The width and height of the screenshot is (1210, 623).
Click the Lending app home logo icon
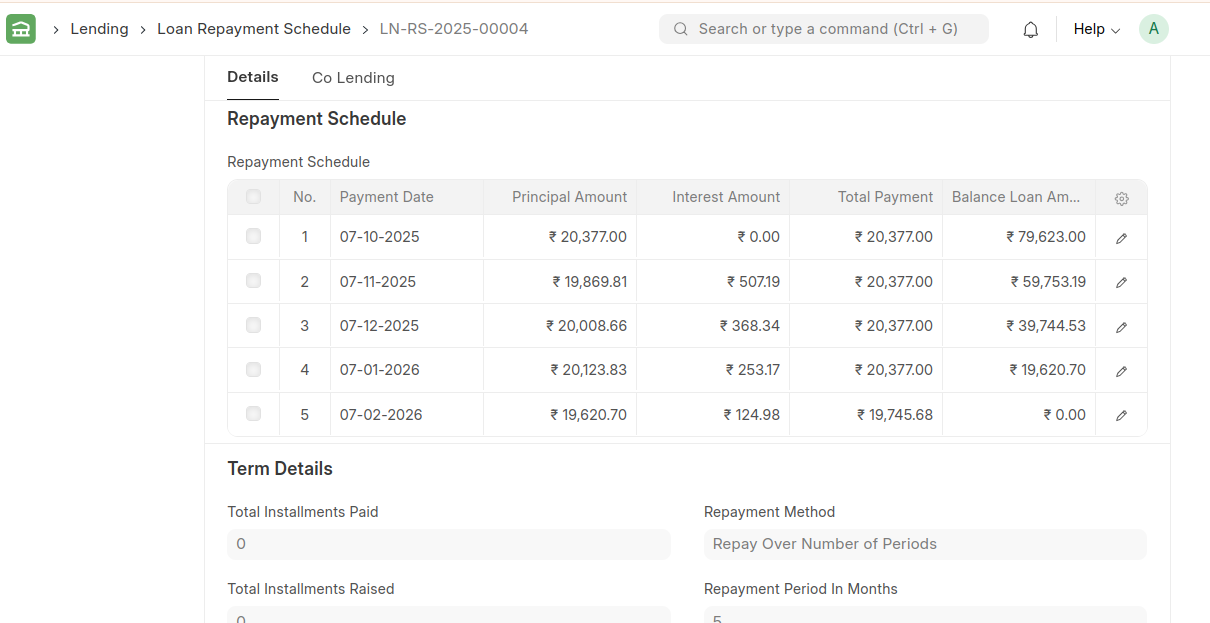pos(21,29)
